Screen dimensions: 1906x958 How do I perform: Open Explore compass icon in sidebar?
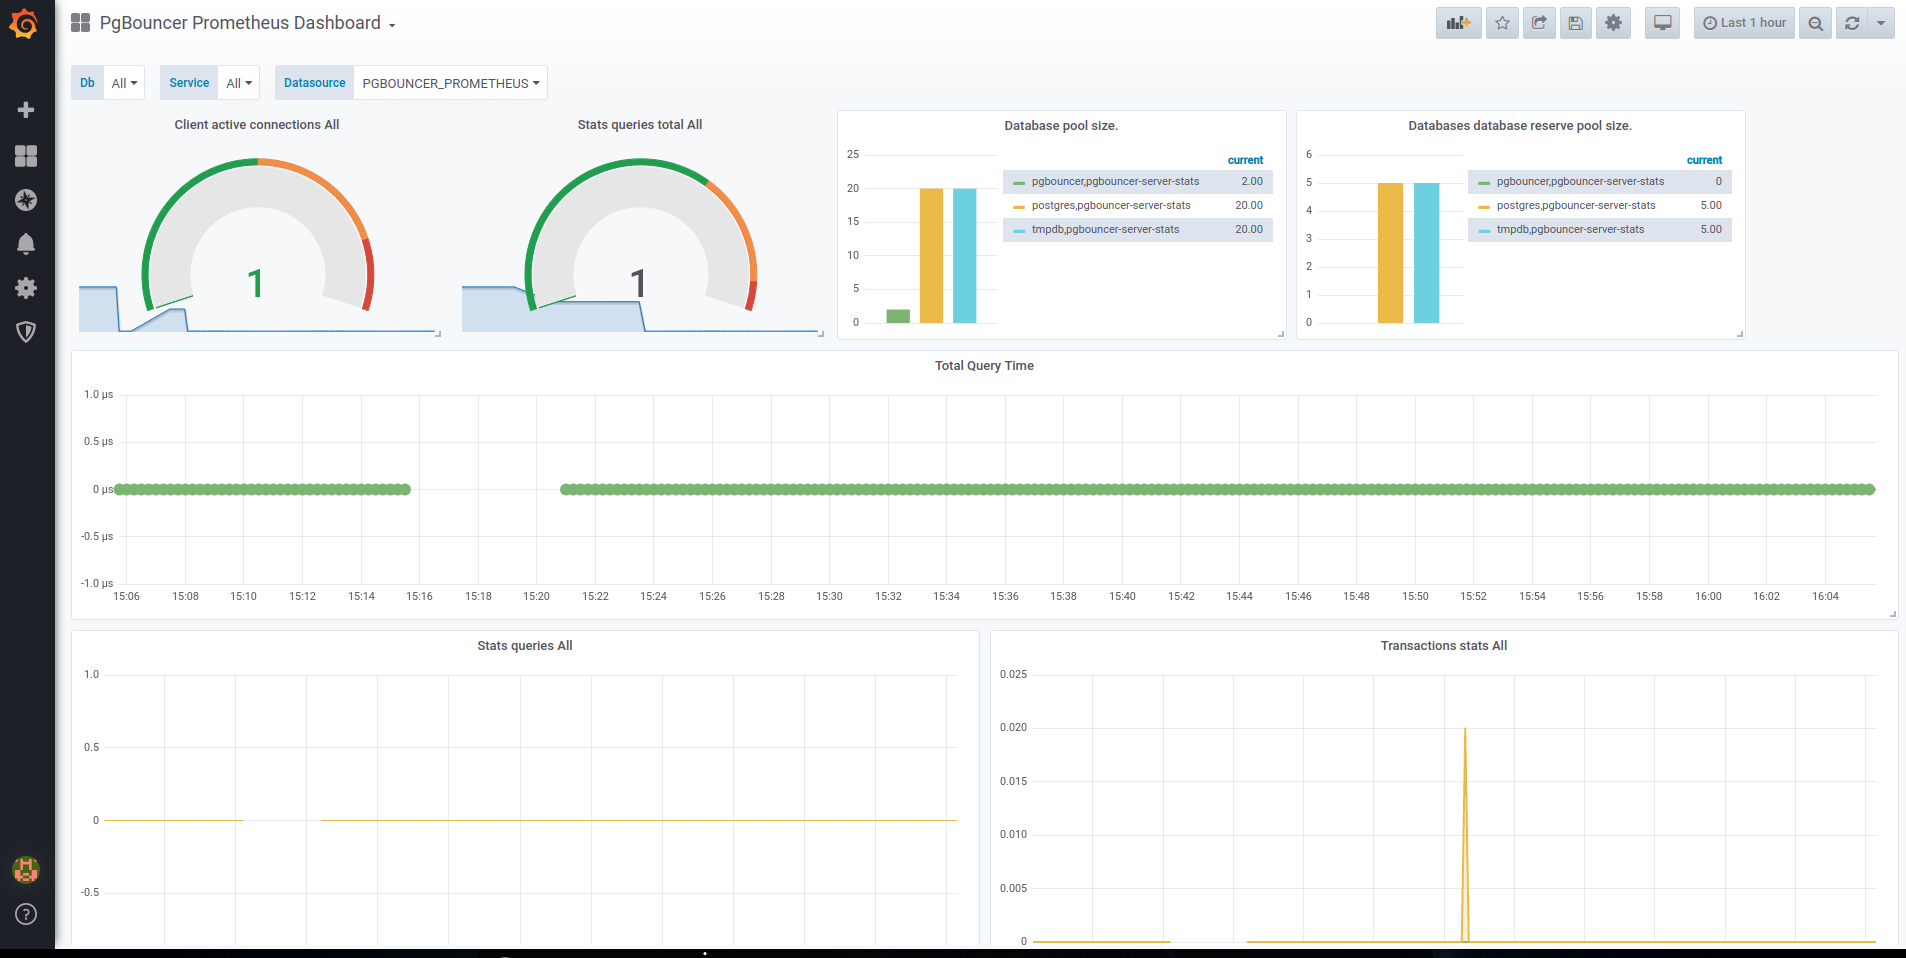coord(26,200)
